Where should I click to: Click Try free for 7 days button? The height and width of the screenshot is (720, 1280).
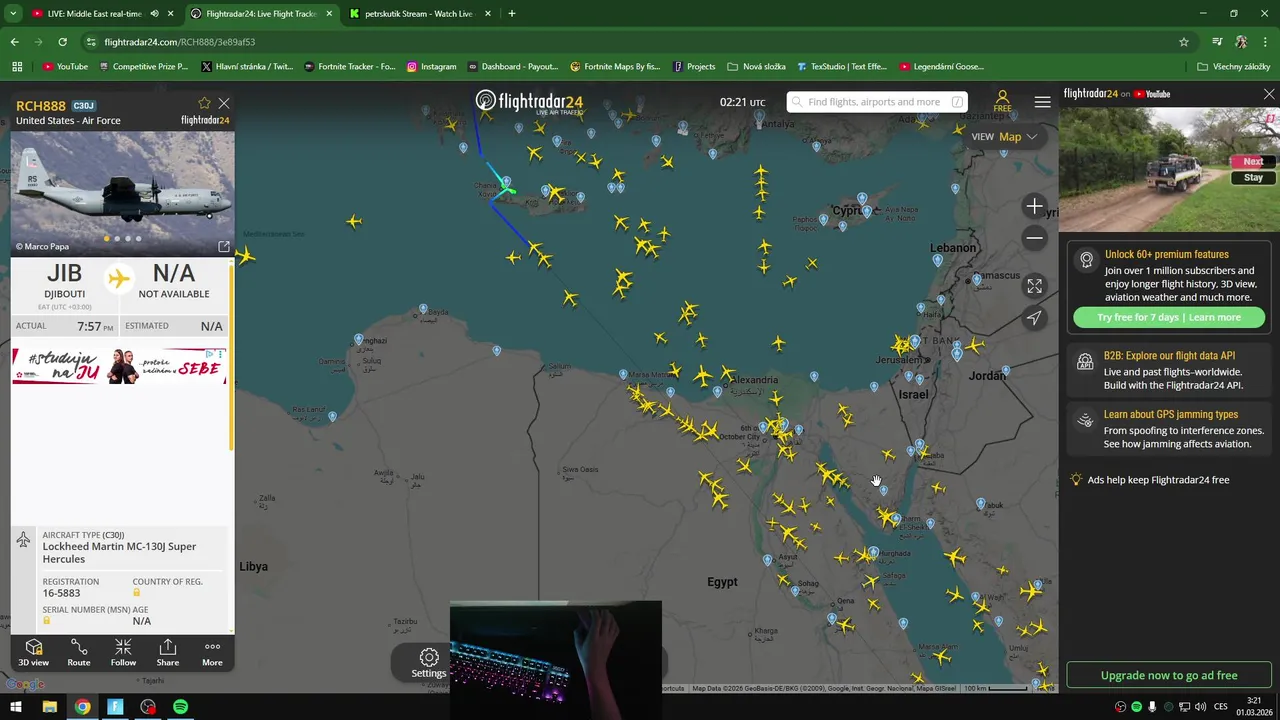click(x=1169, y=317)
